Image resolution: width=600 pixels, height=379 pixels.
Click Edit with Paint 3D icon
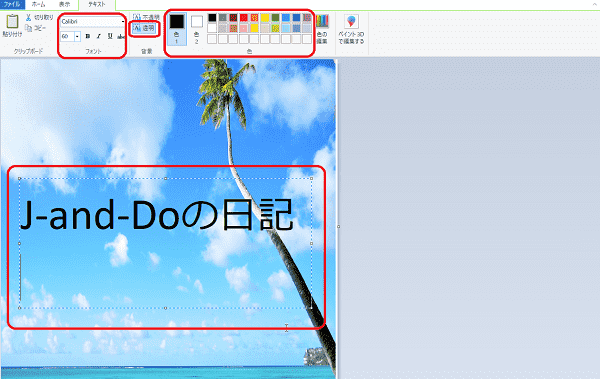click(351, 22)
